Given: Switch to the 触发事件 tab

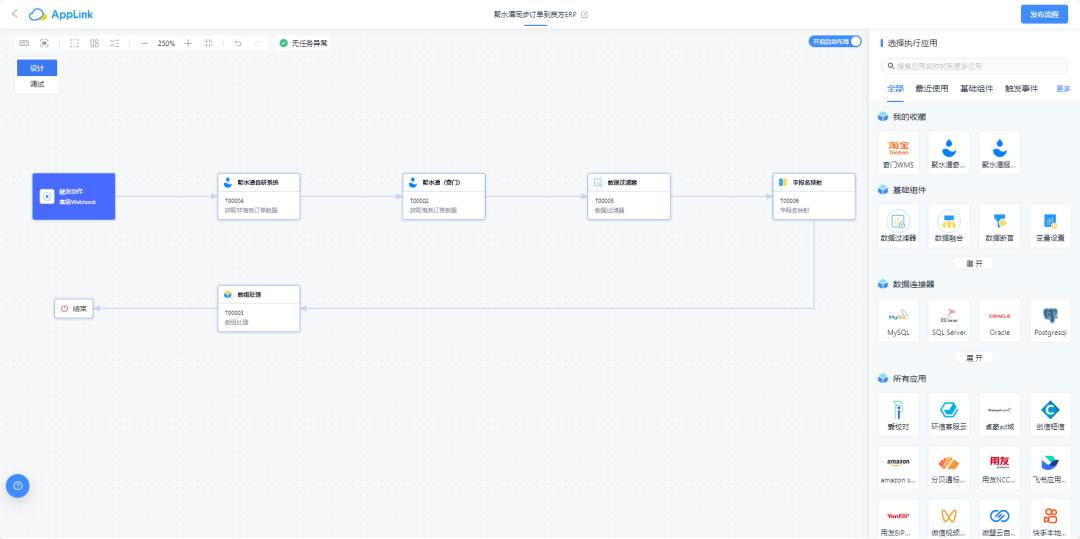Looking at the screenshot, I should pyautogui.click(x=1020, y=89).
